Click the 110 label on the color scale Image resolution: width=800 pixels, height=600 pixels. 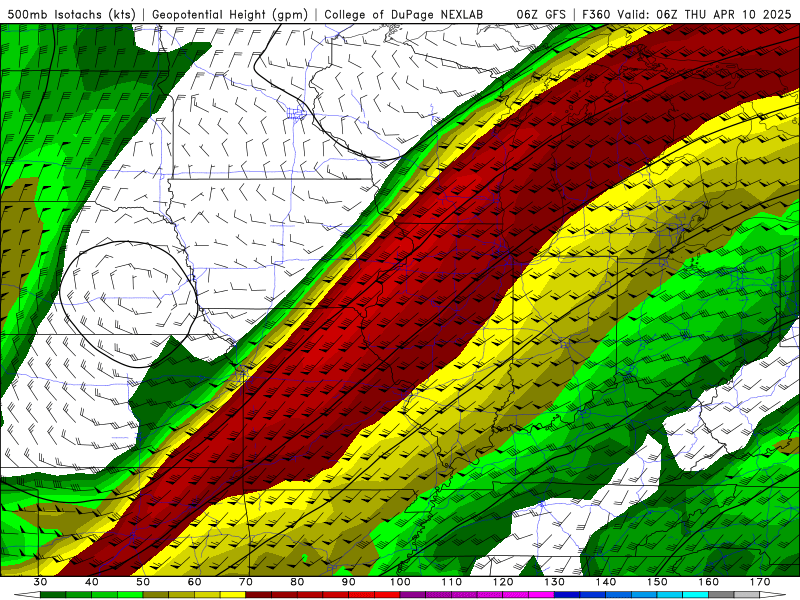coord(452,582)
